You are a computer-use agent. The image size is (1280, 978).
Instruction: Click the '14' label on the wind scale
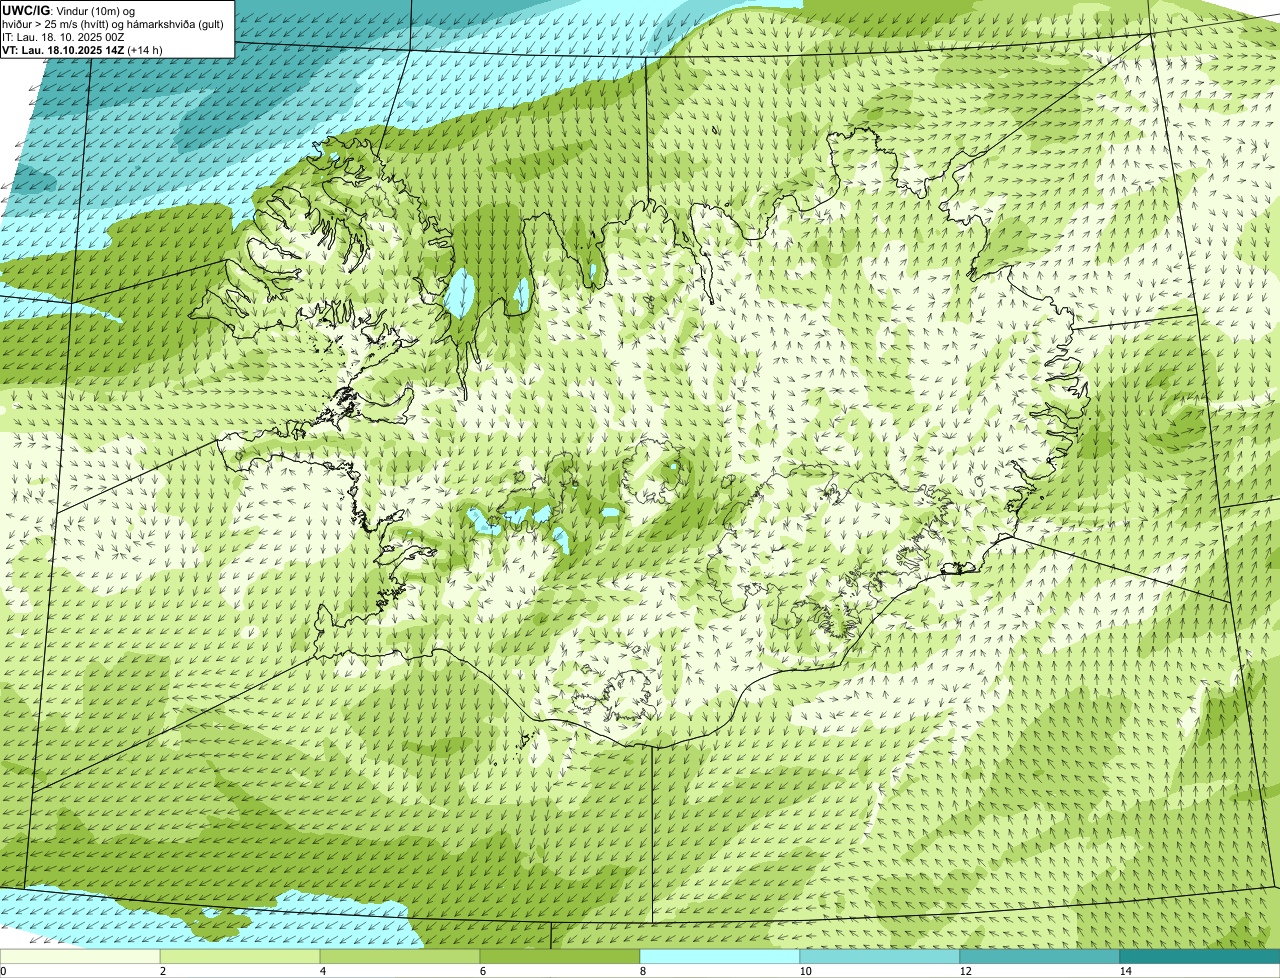click(1125, 971)
